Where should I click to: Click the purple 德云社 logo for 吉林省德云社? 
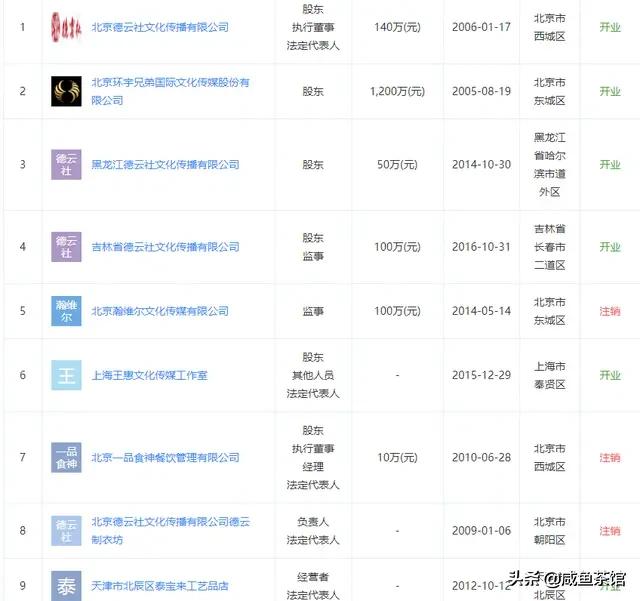tap(66, 247)
